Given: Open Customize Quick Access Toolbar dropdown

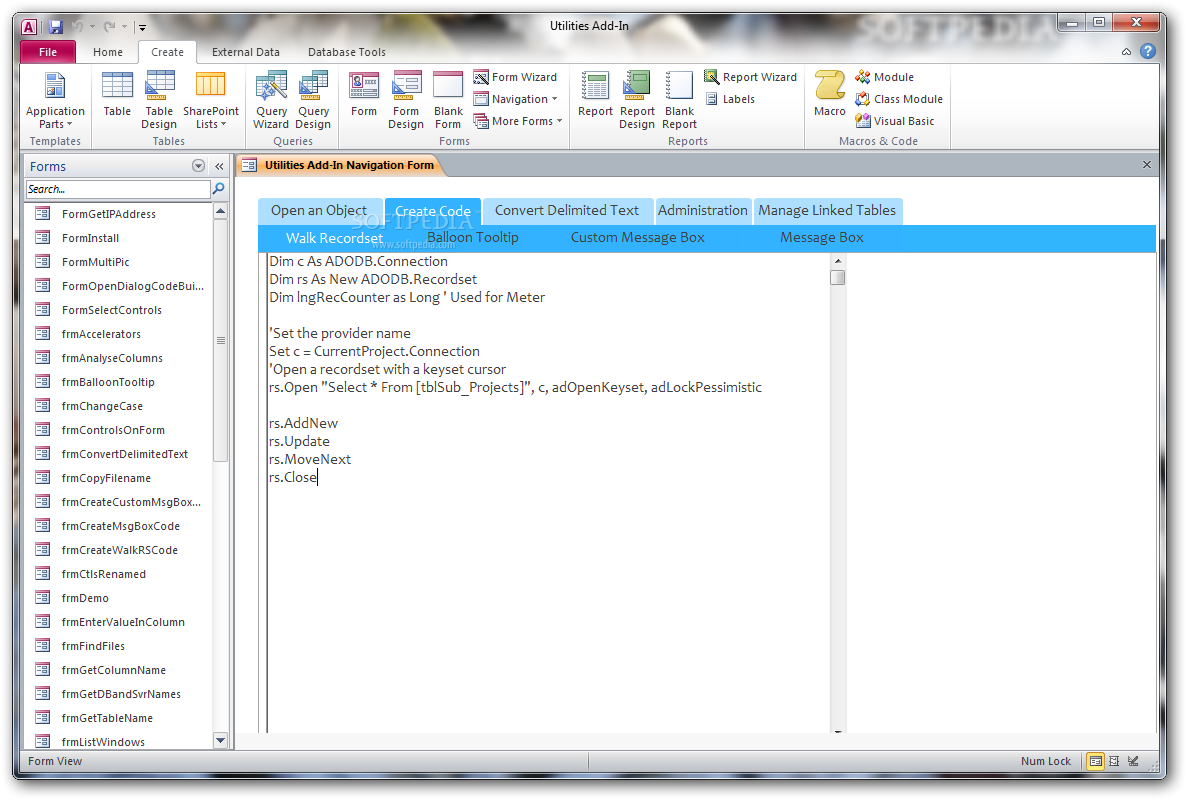Looking at the screenshot, I should [x=142, y=27].
